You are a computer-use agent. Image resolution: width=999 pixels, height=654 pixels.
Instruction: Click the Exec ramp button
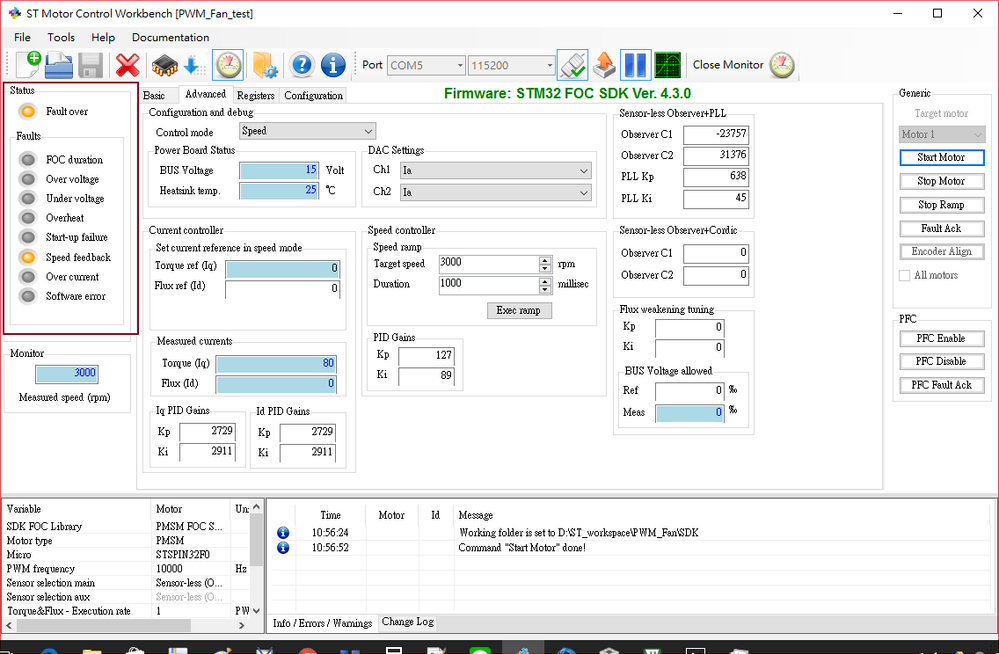pos(519,310)
